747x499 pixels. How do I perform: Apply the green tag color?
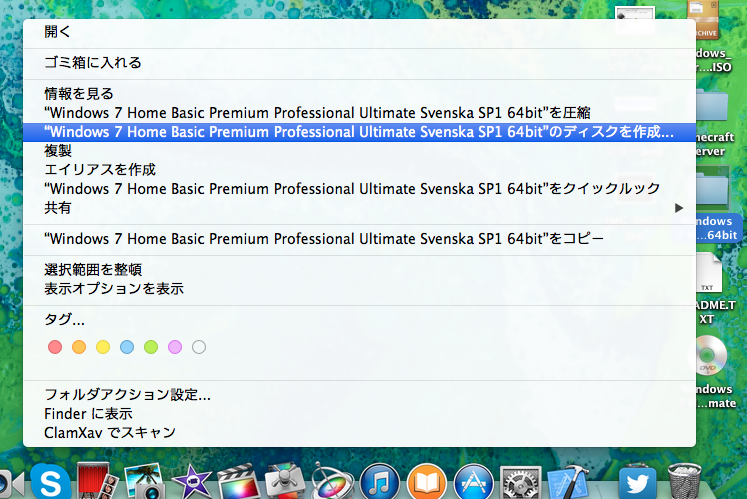point(151,347)
